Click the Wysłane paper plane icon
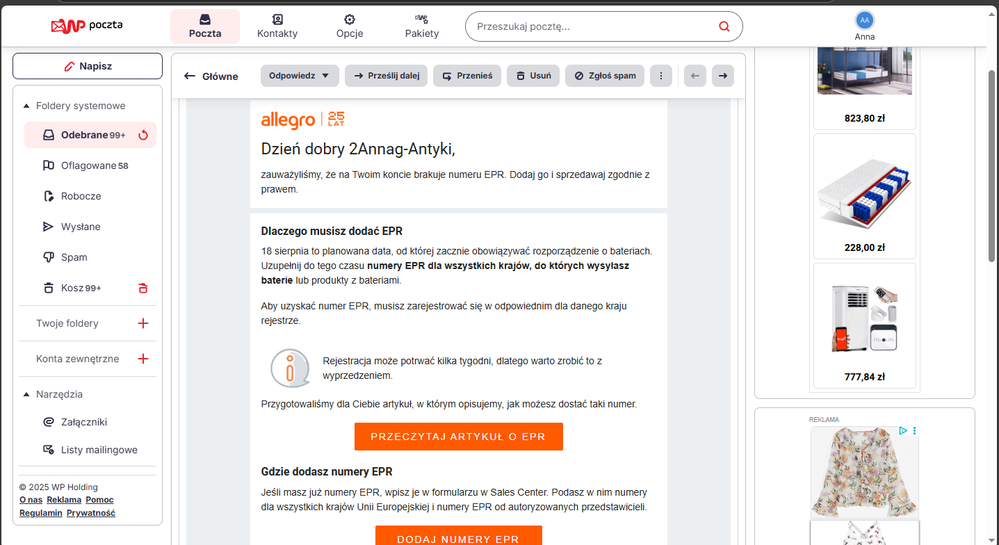The image size is (999, 545). 48,227
